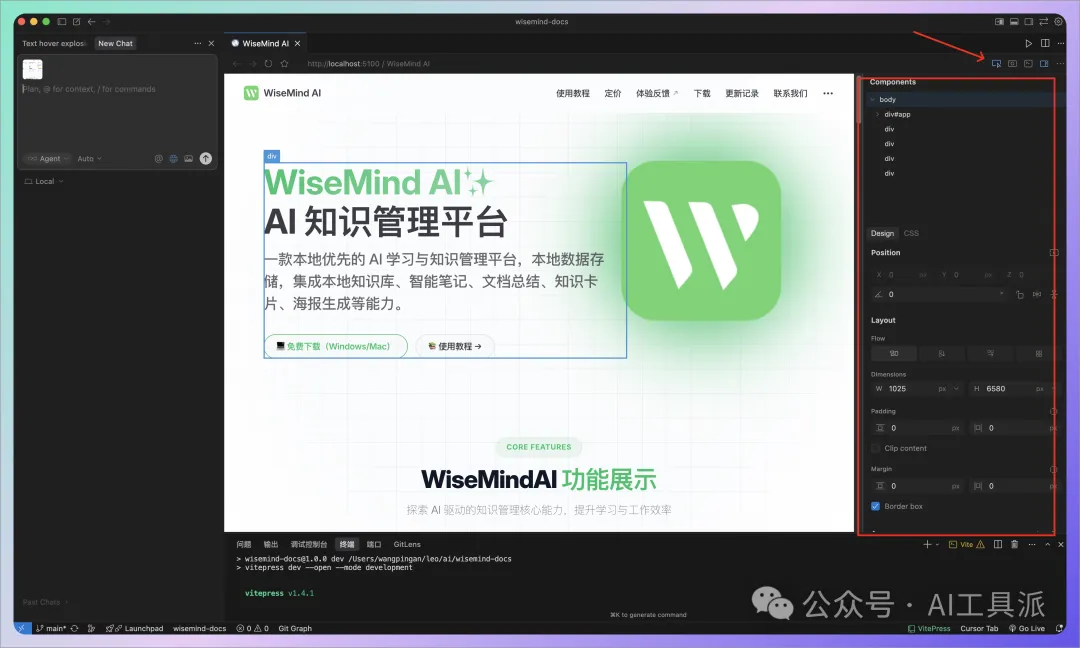Expand the div#app tree node
The image size is (1080, 648).
(878, 114)
